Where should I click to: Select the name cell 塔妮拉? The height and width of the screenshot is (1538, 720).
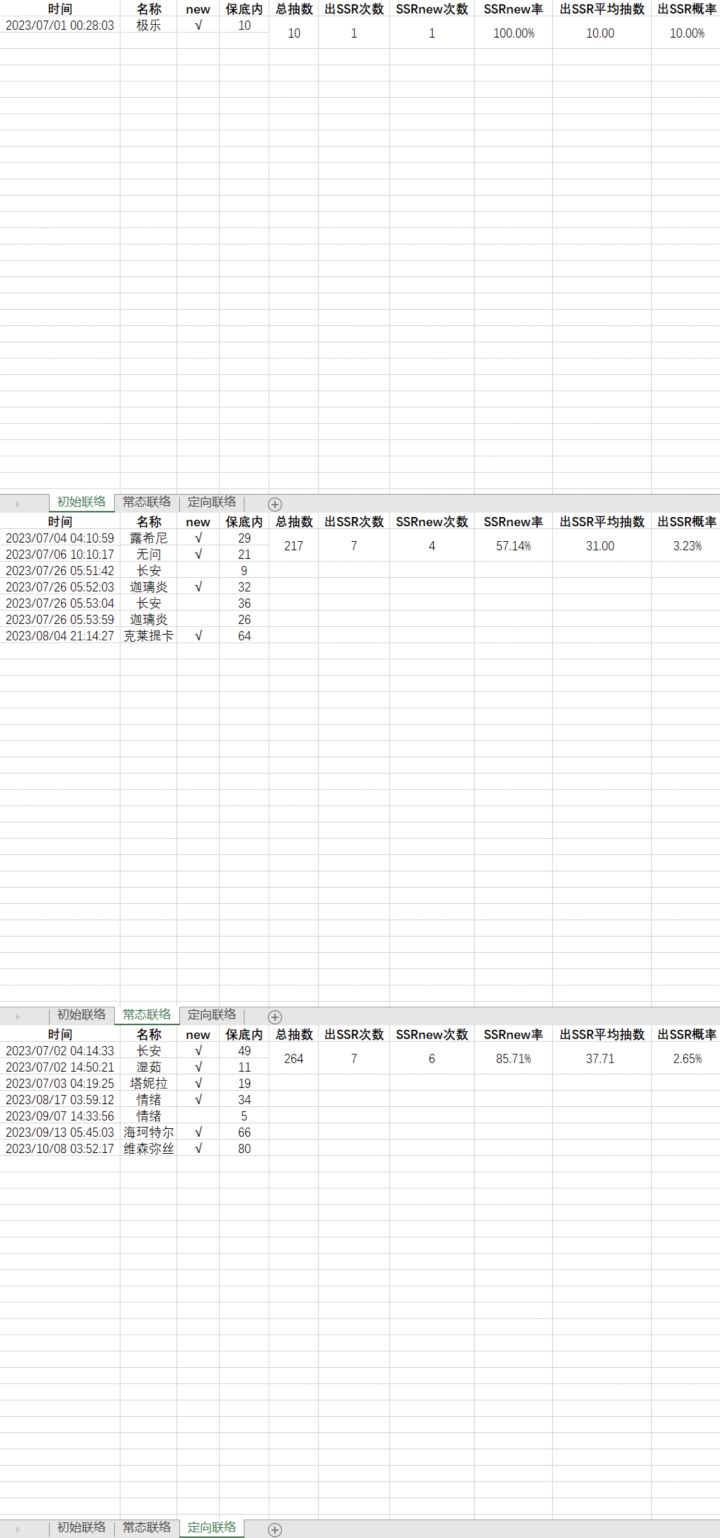tap(148, 1083)
